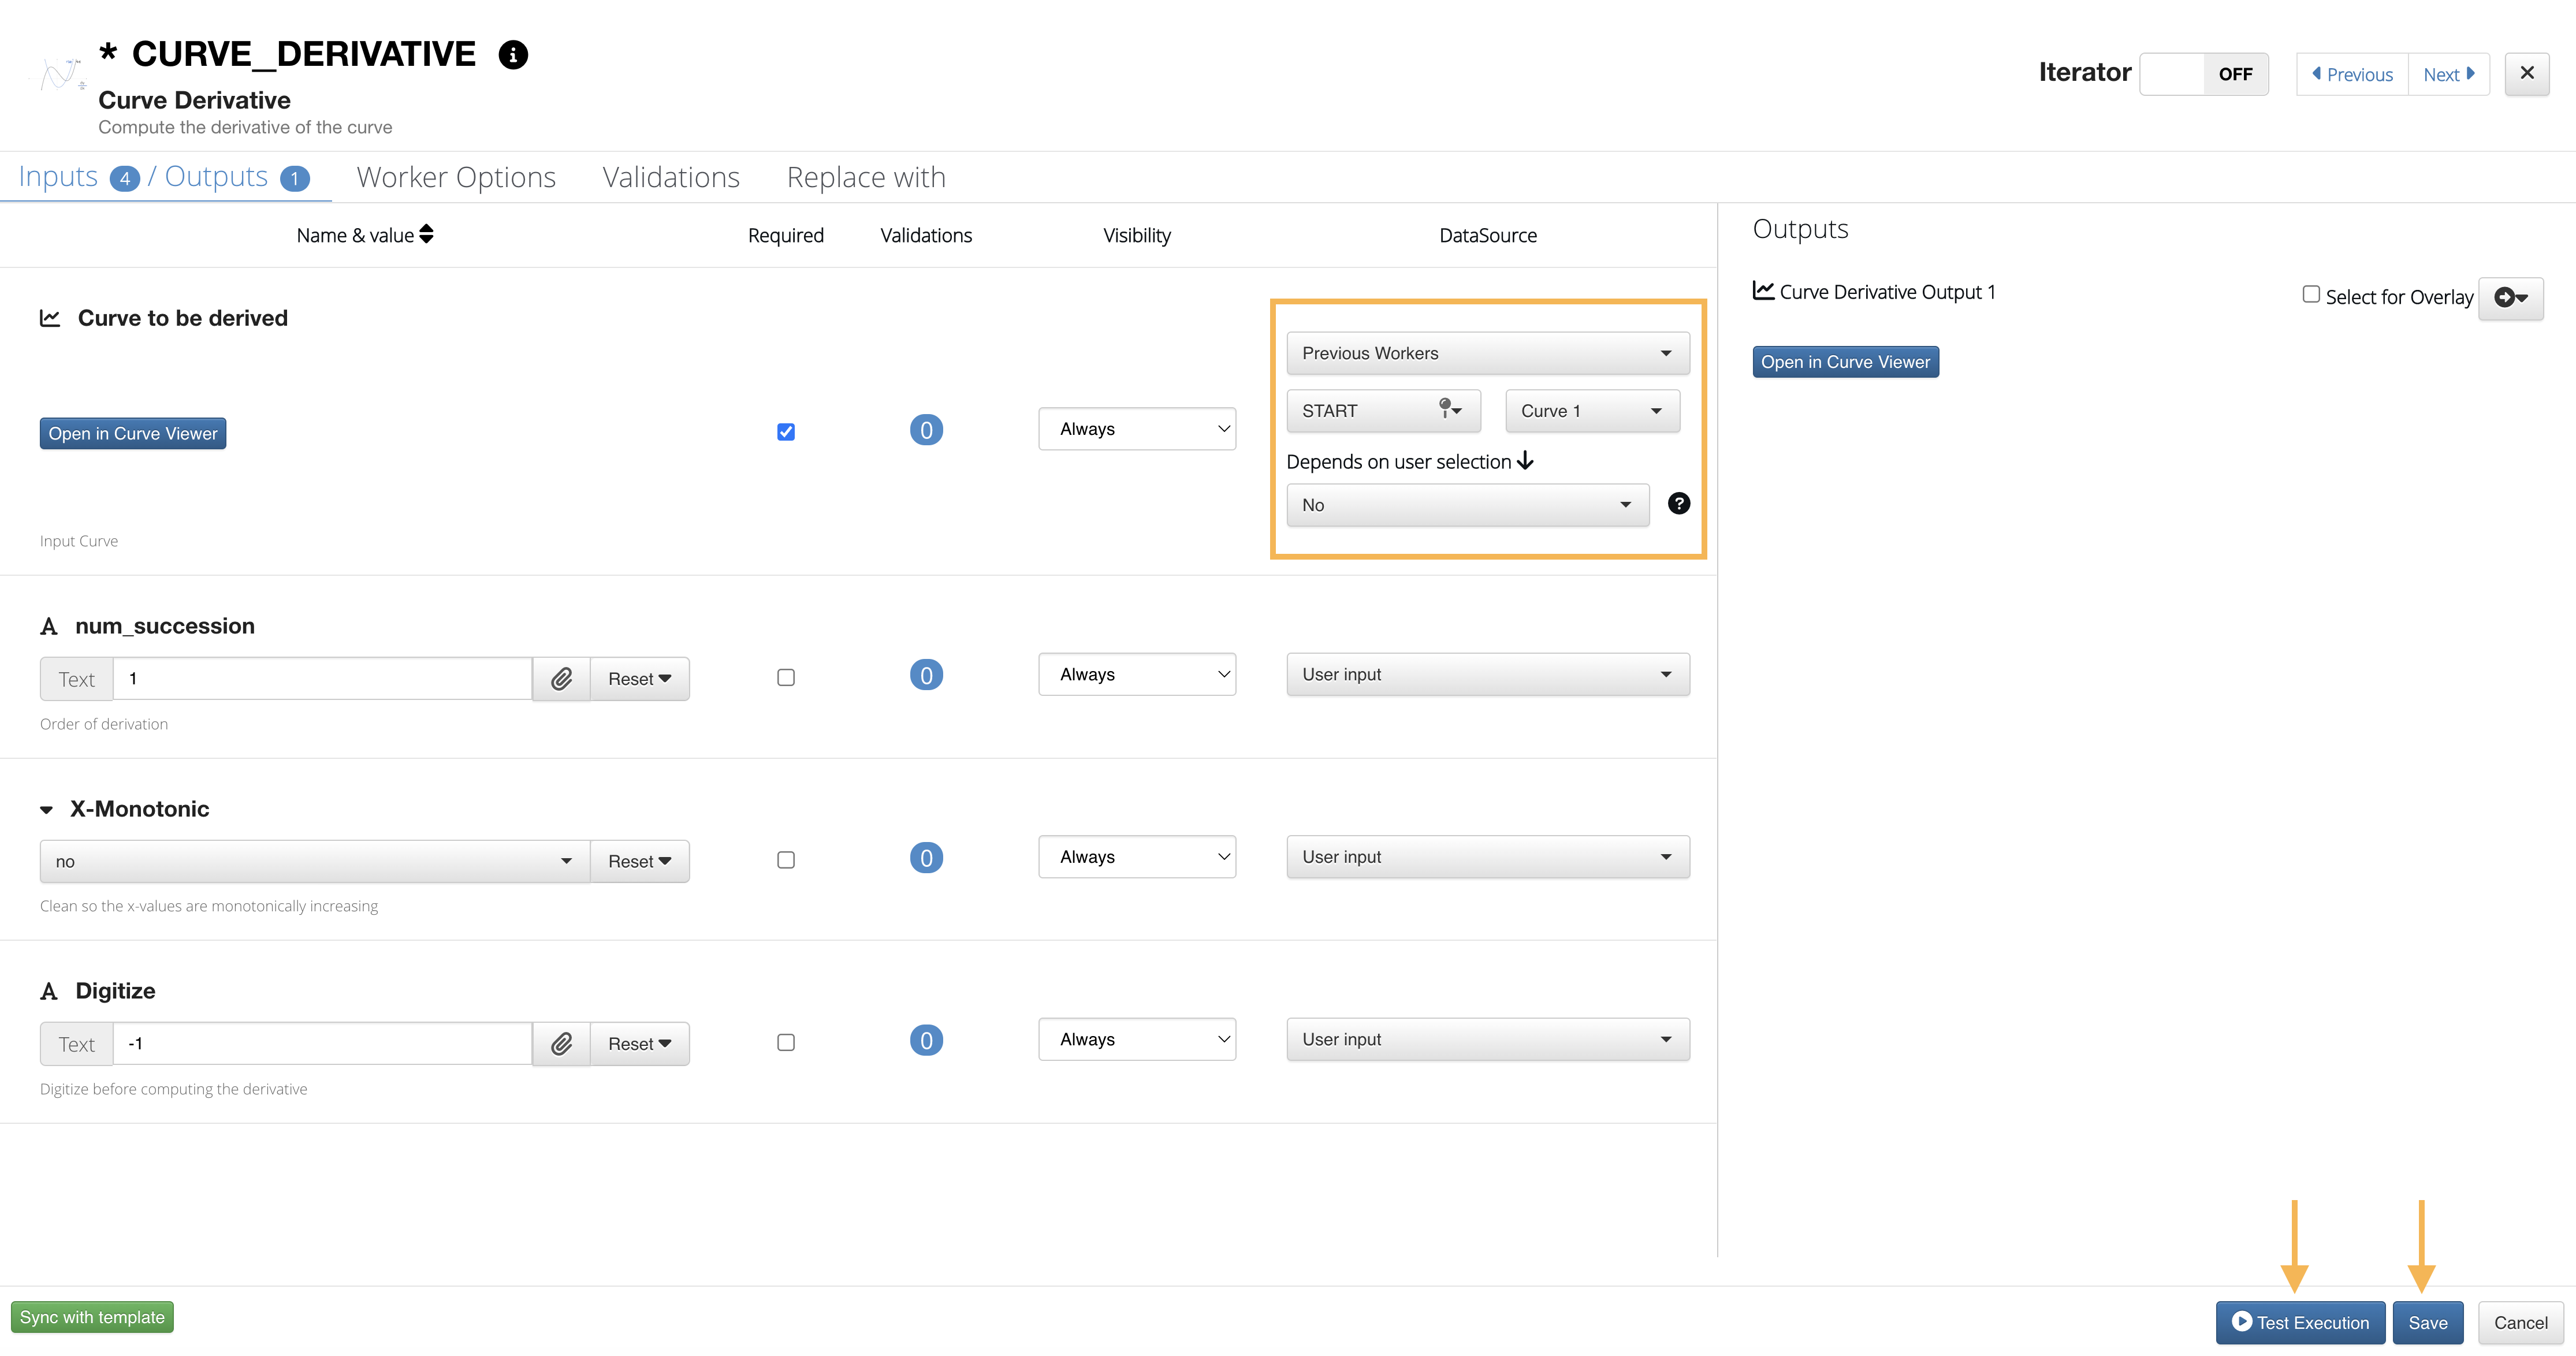Click the info icon next to CURVE_DERIVATIVE title
The height and width of the screenshot is (1356, 2576).
point(513,55)
